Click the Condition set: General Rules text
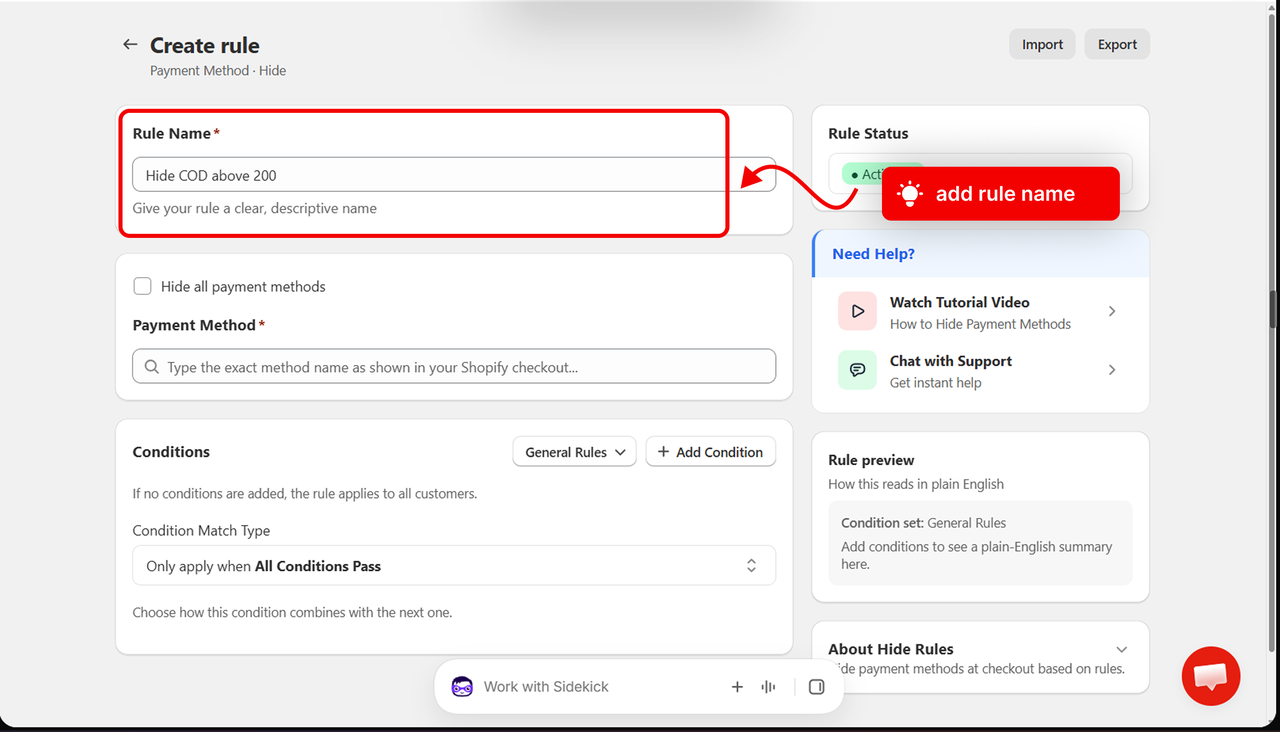 coord(923,523)
